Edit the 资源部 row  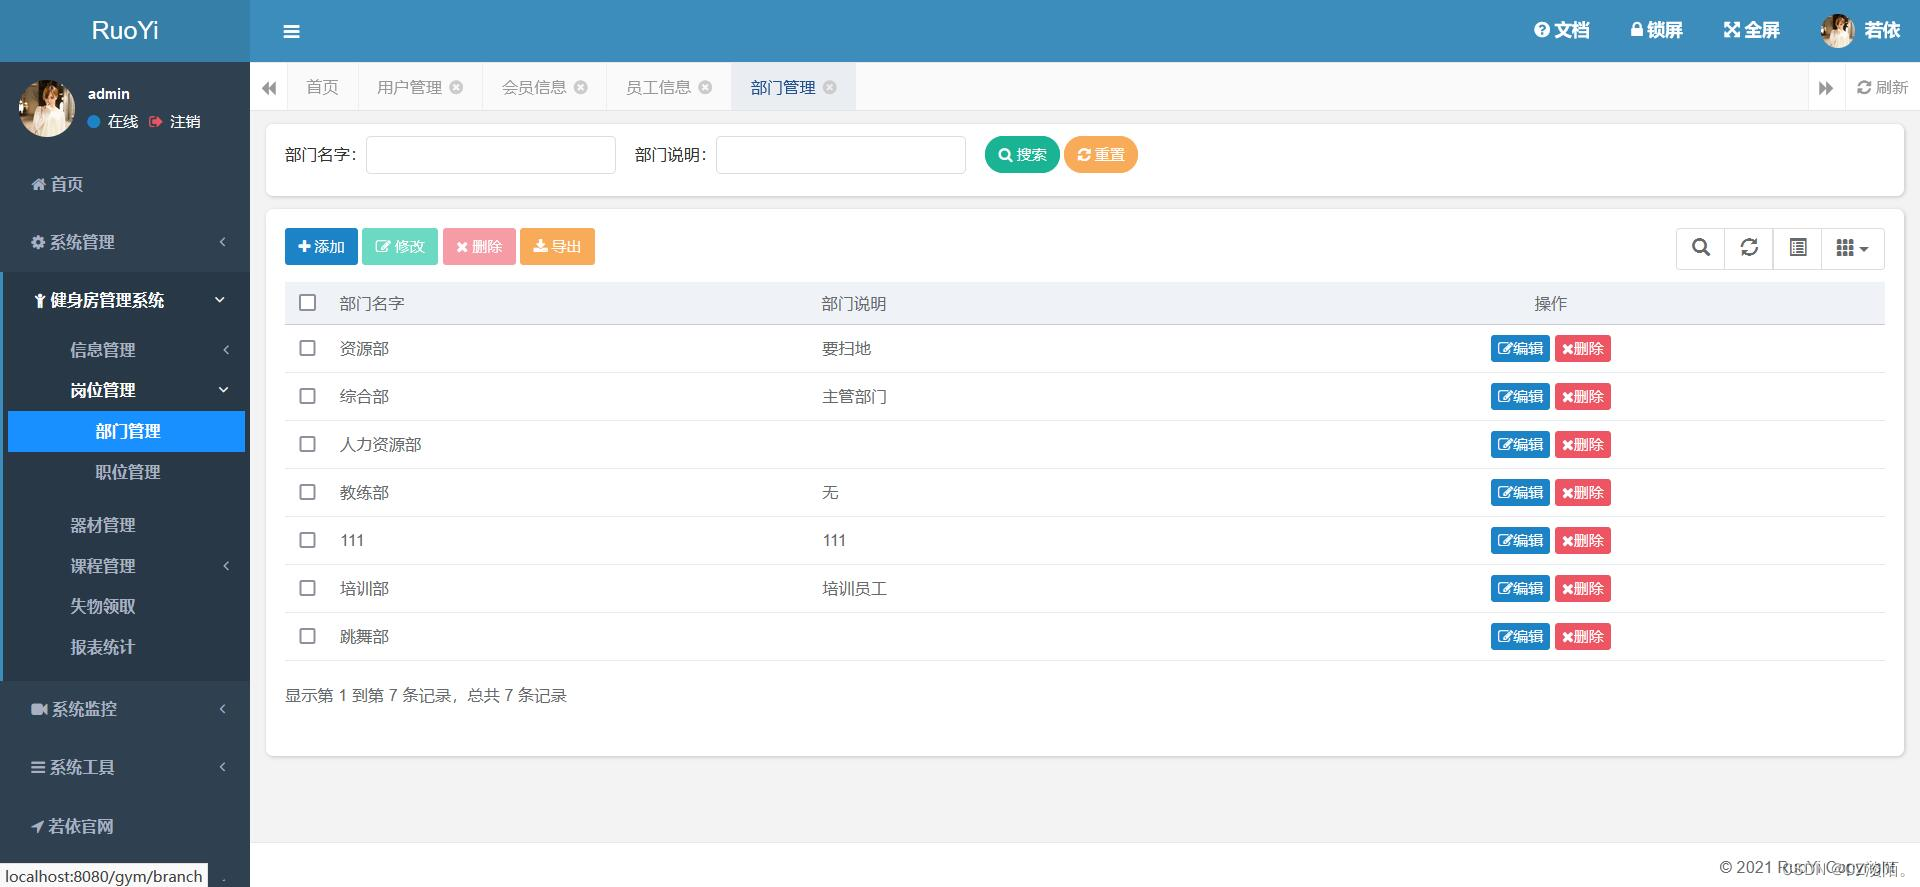tap(1520, 349)
